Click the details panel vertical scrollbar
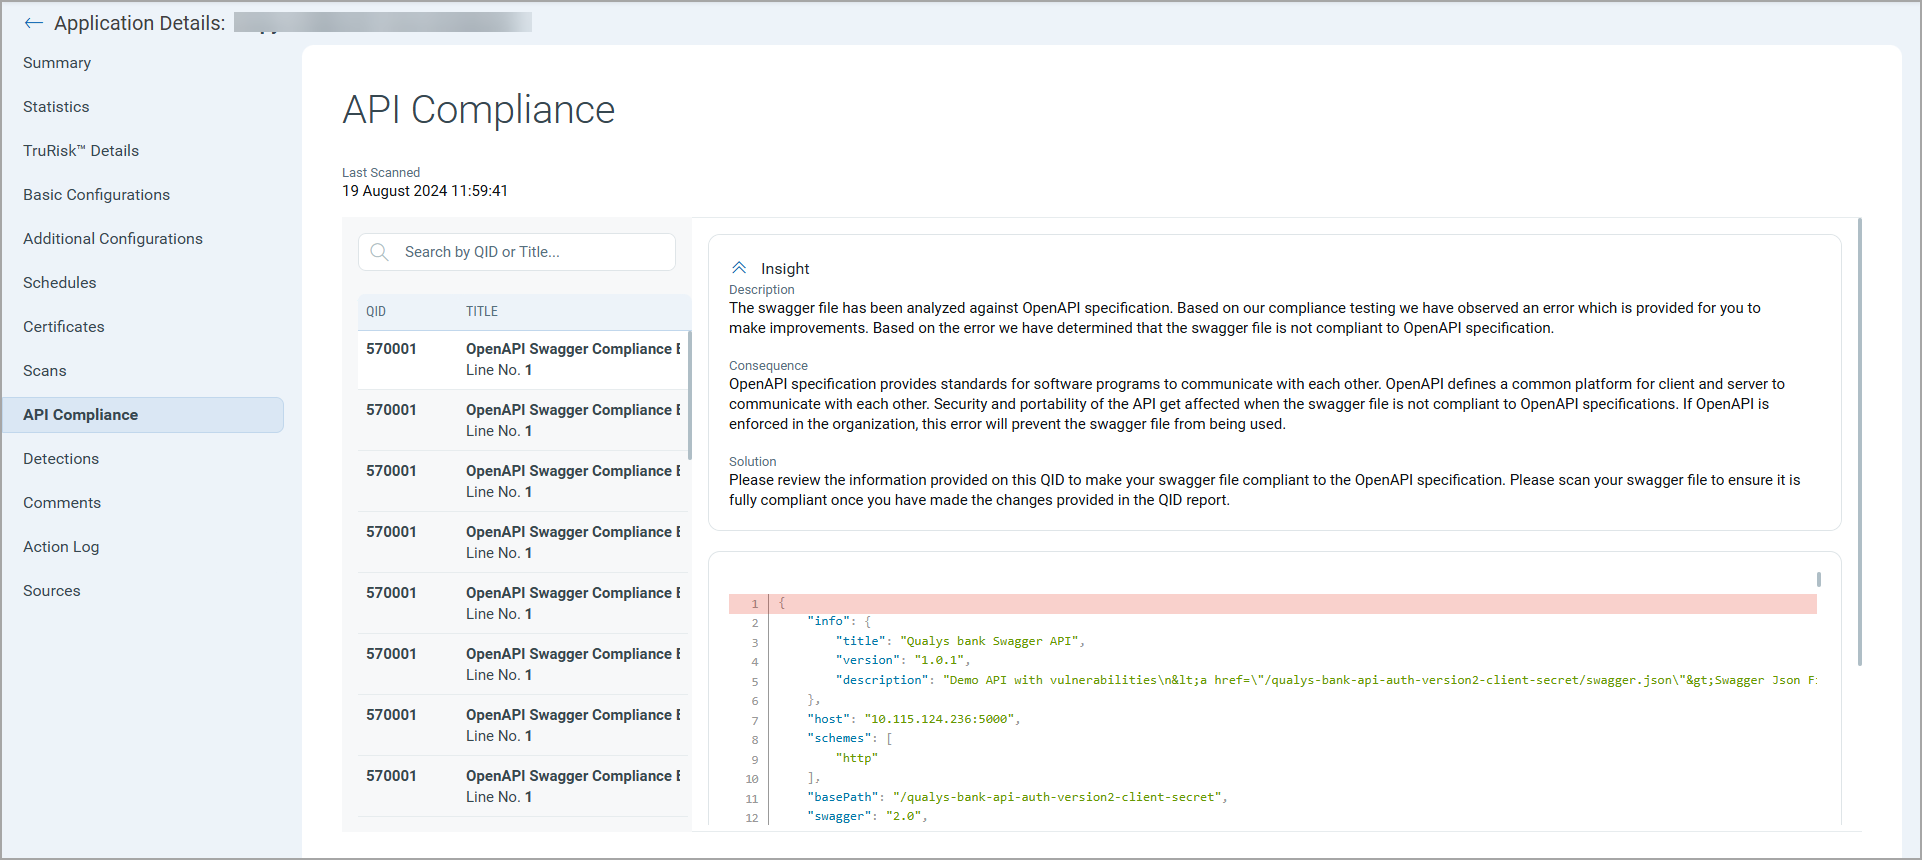This screenshot has height=860, width=1922. (1859, 442)
